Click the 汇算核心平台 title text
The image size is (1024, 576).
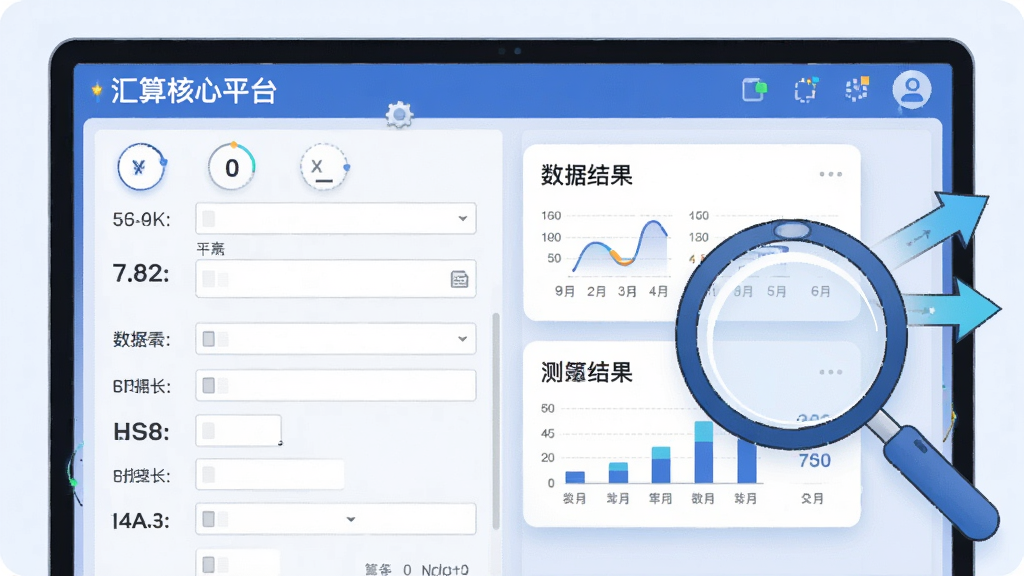(x=193, y=91)
